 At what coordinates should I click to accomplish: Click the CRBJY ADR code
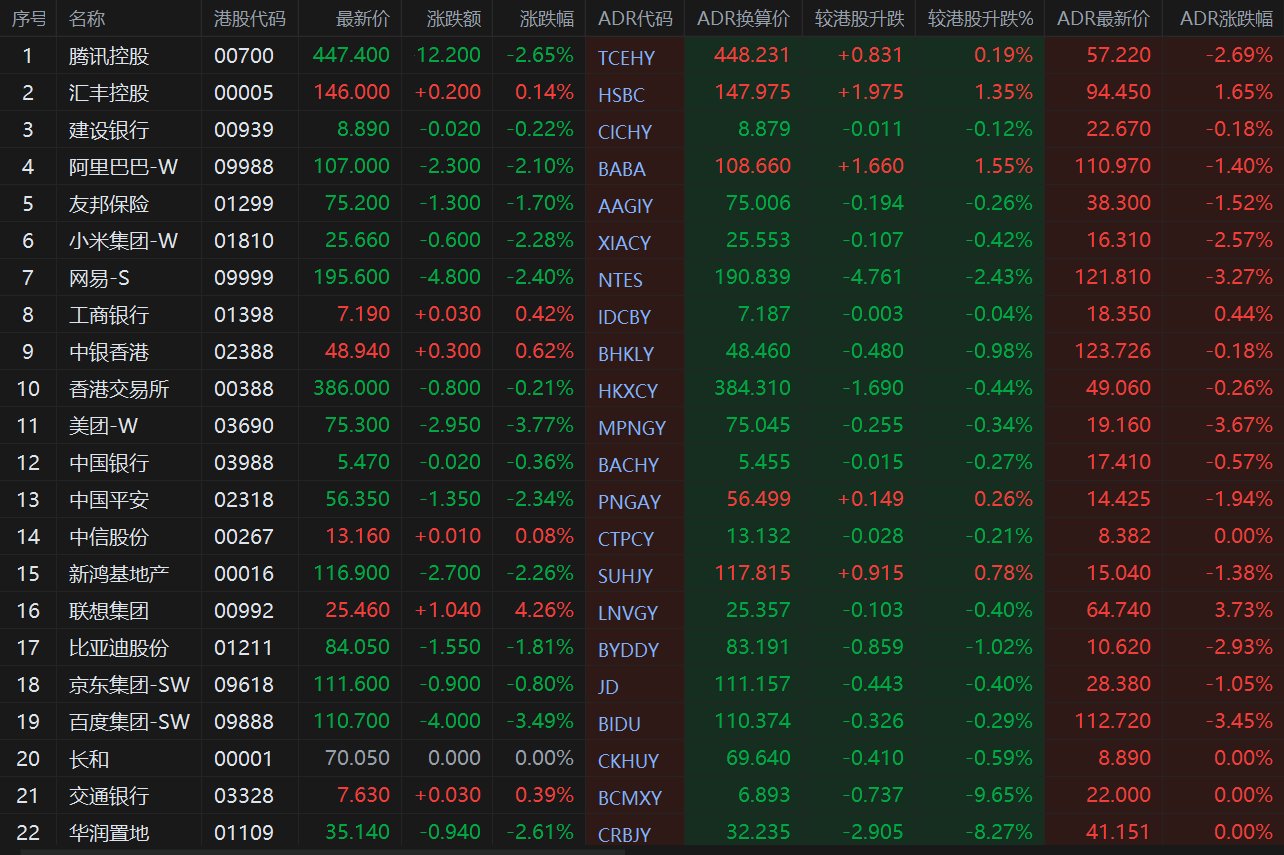pyautogui.click(x=624, y=835)
